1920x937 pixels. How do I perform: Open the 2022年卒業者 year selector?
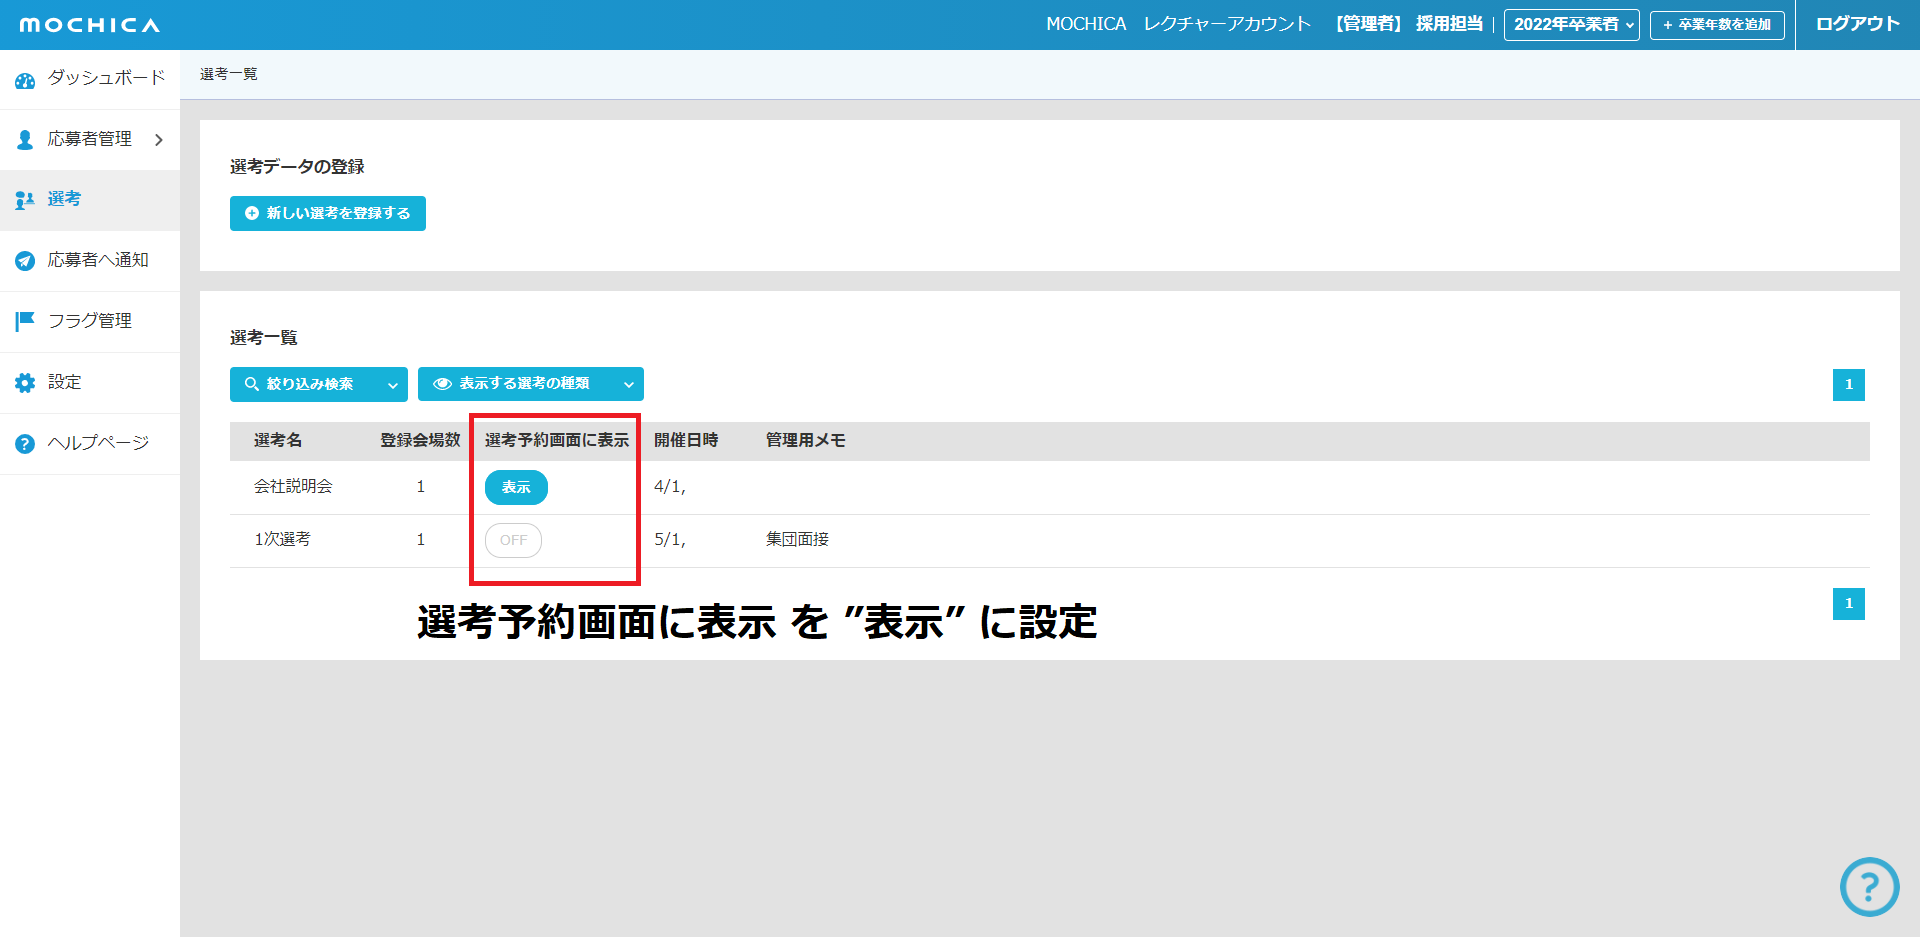[1571, 25]
